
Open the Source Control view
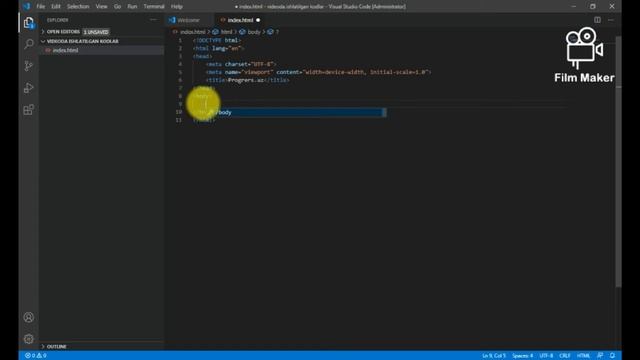[x=29, y=66]
